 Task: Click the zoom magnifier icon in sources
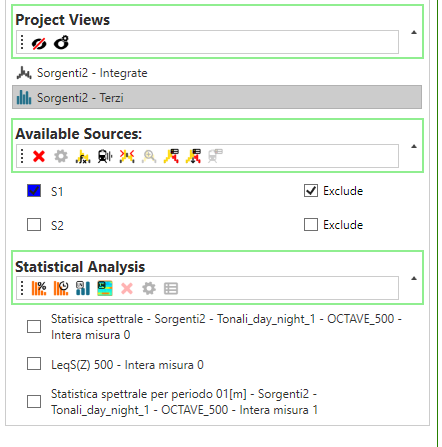(x=149, y=156)
